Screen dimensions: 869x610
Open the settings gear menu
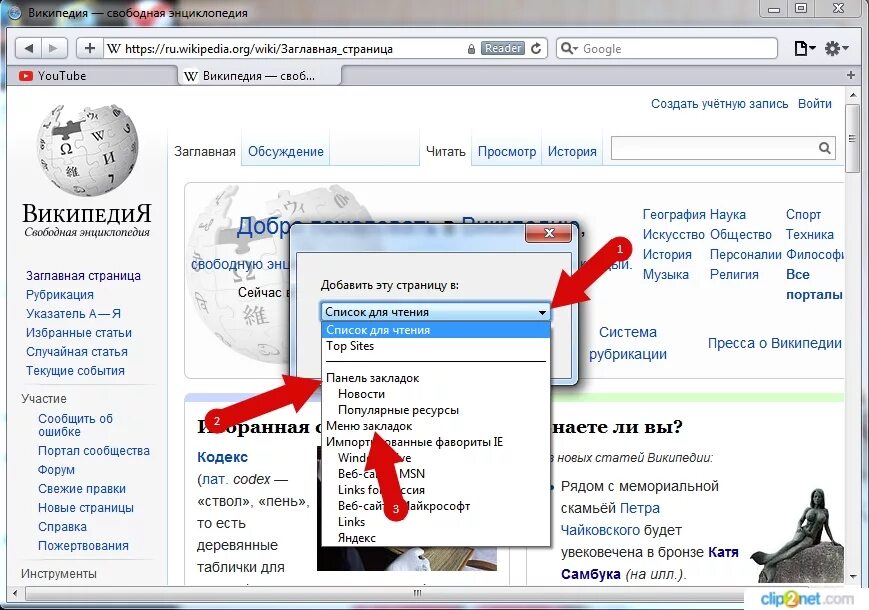point(836,49)
